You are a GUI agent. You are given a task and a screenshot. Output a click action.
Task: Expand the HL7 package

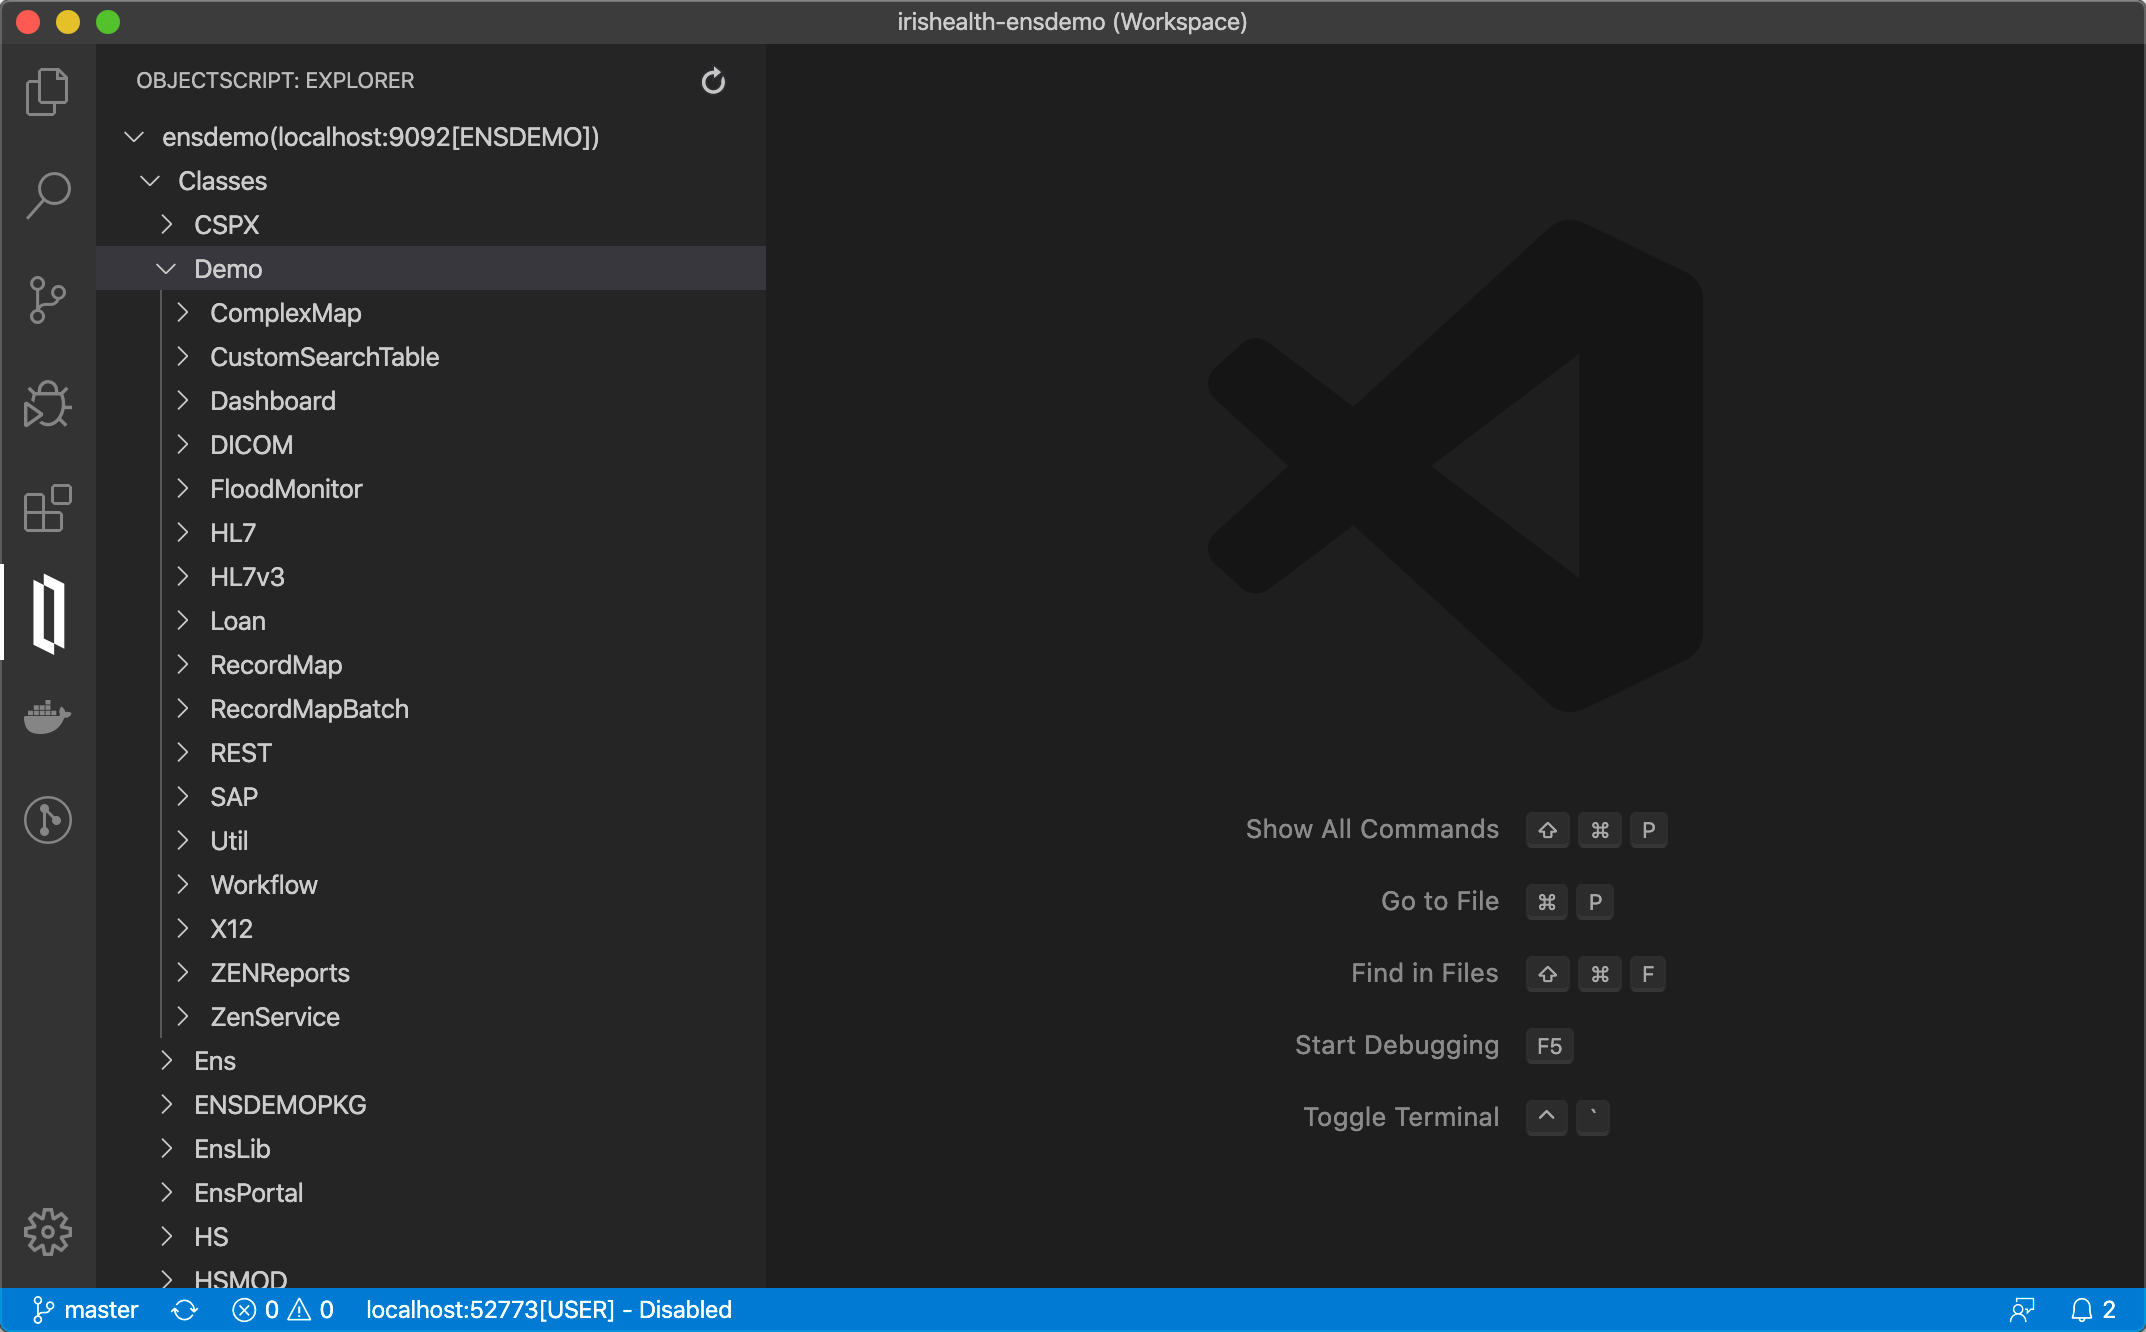(x=182, y=533)
